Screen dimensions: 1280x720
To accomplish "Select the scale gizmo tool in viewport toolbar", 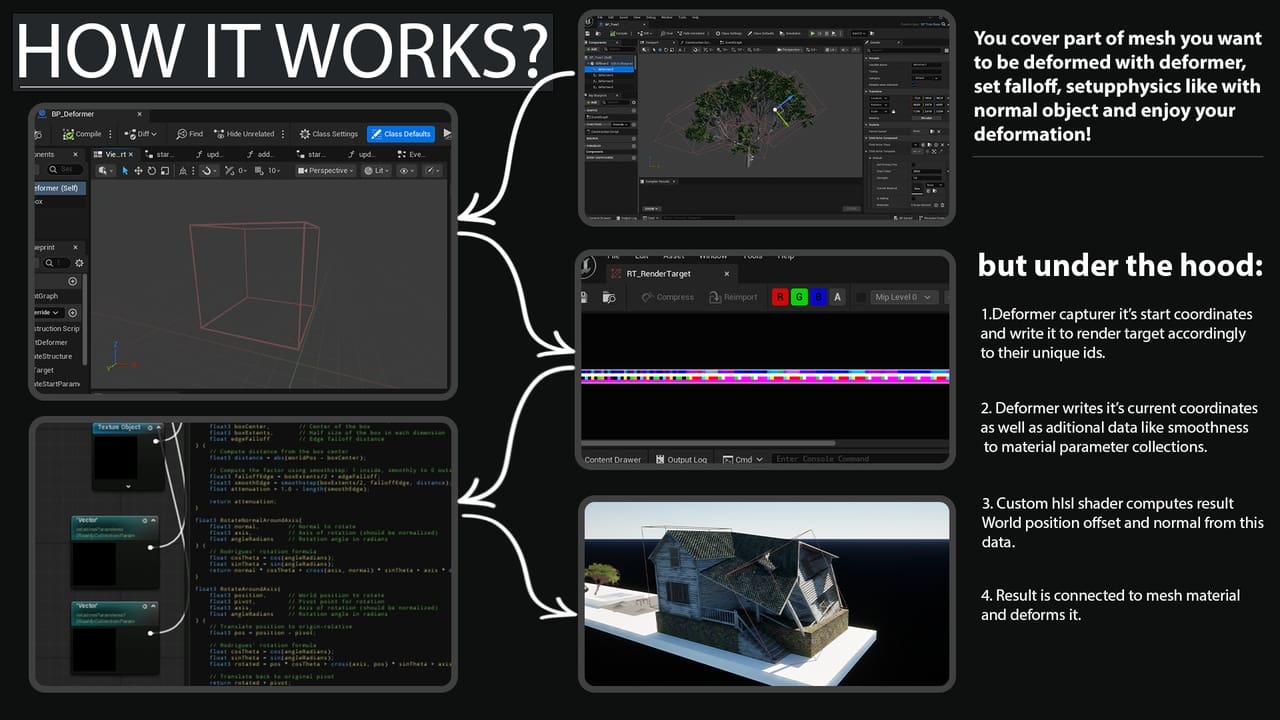I will 165,171.
